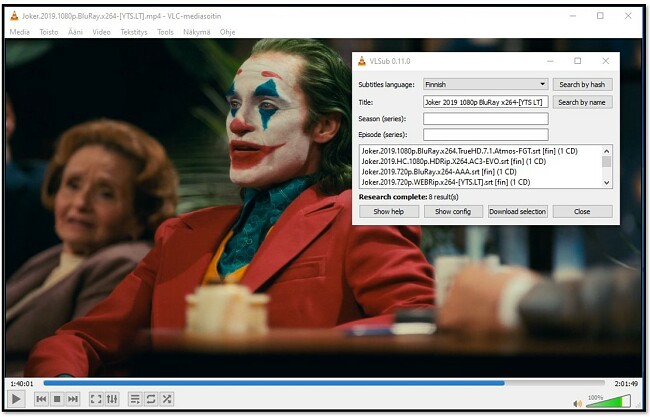
Task: Click Show help button in VLSub
Action: [389, 211]
